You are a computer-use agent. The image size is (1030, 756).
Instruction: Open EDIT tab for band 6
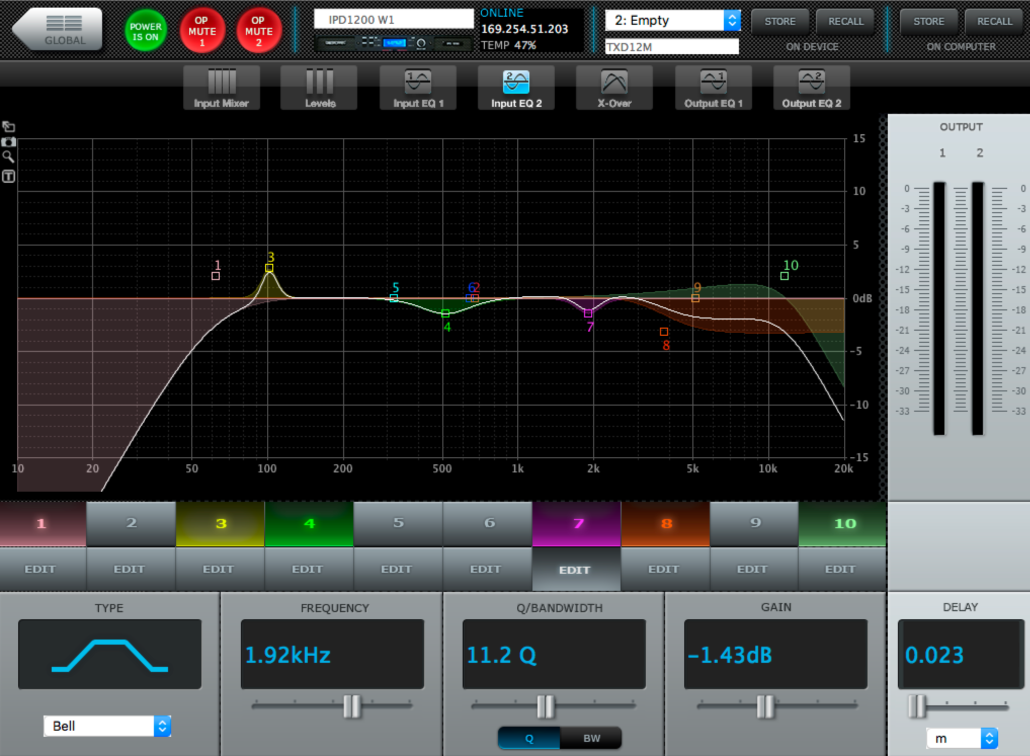[487, 569]
